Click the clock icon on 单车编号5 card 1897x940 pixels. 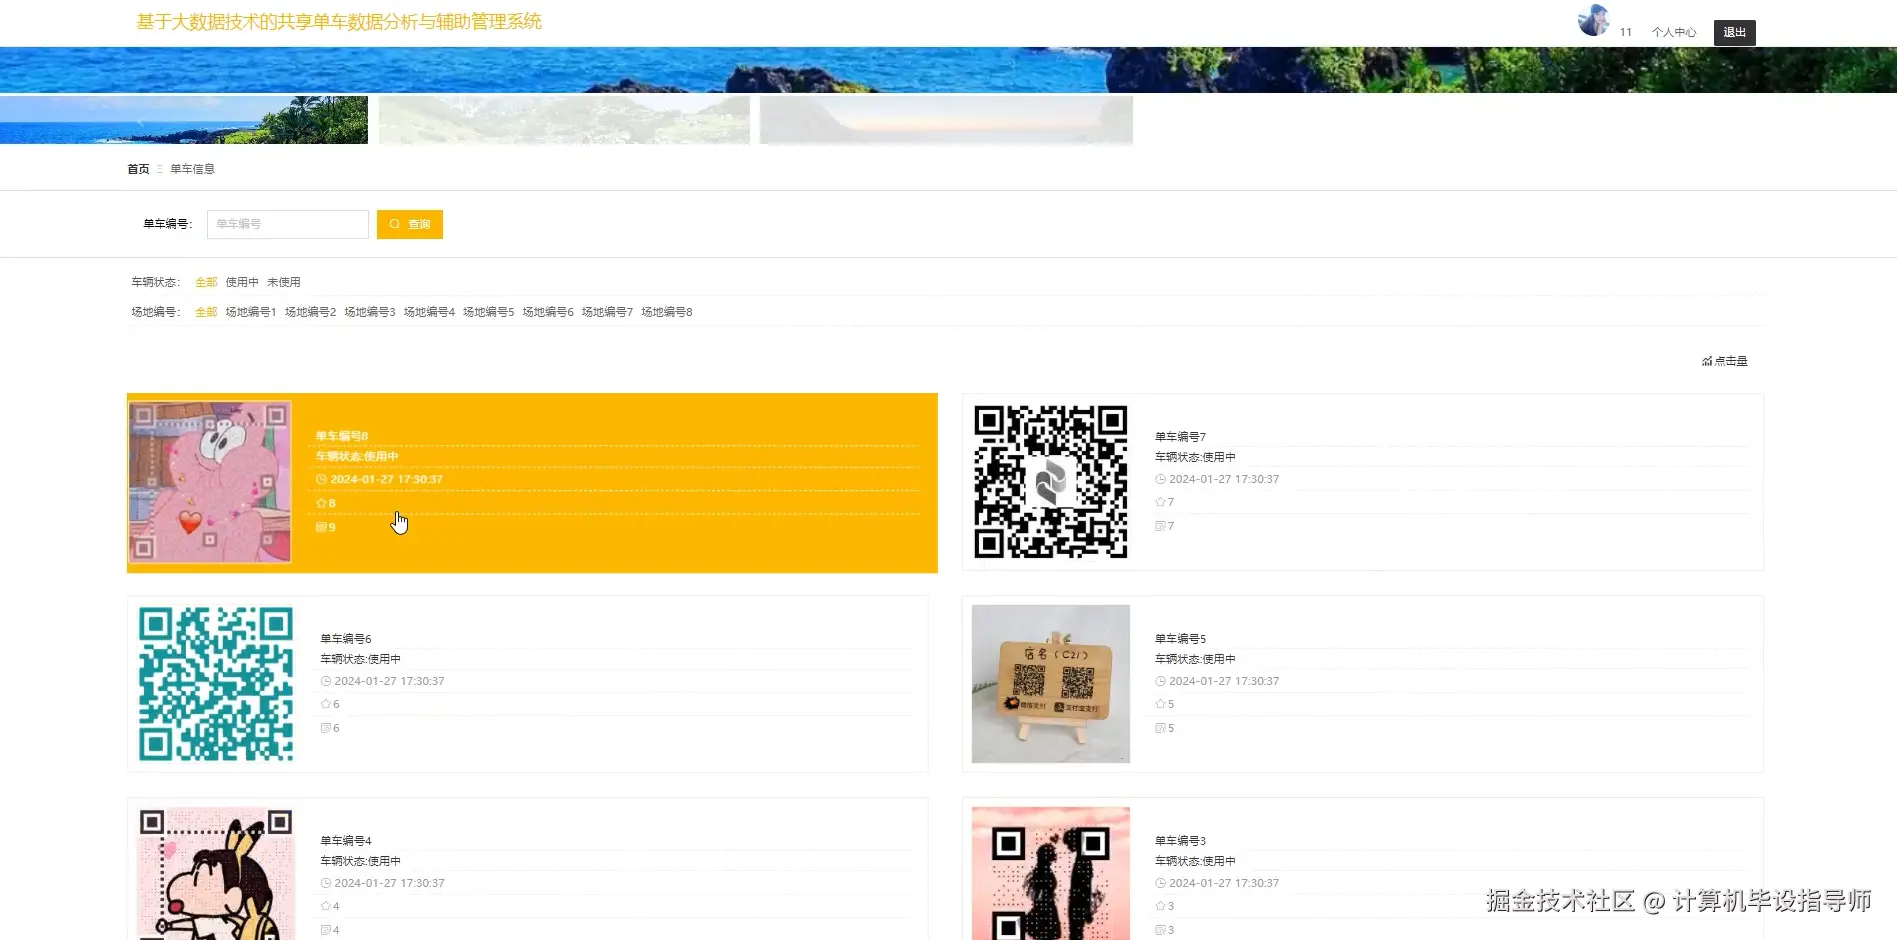pyautogui.click(x=1160, y=681)
